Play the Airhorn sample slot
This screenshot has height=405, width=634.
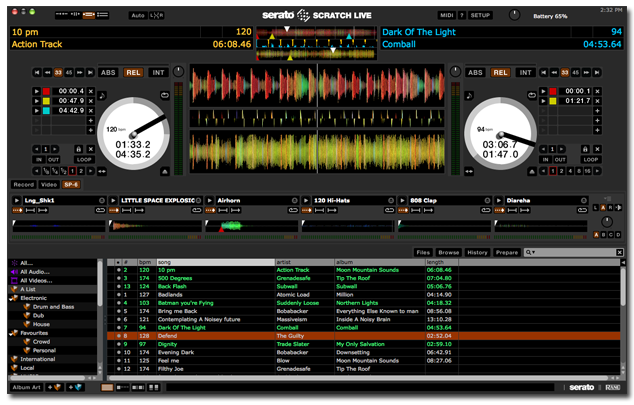209,200
